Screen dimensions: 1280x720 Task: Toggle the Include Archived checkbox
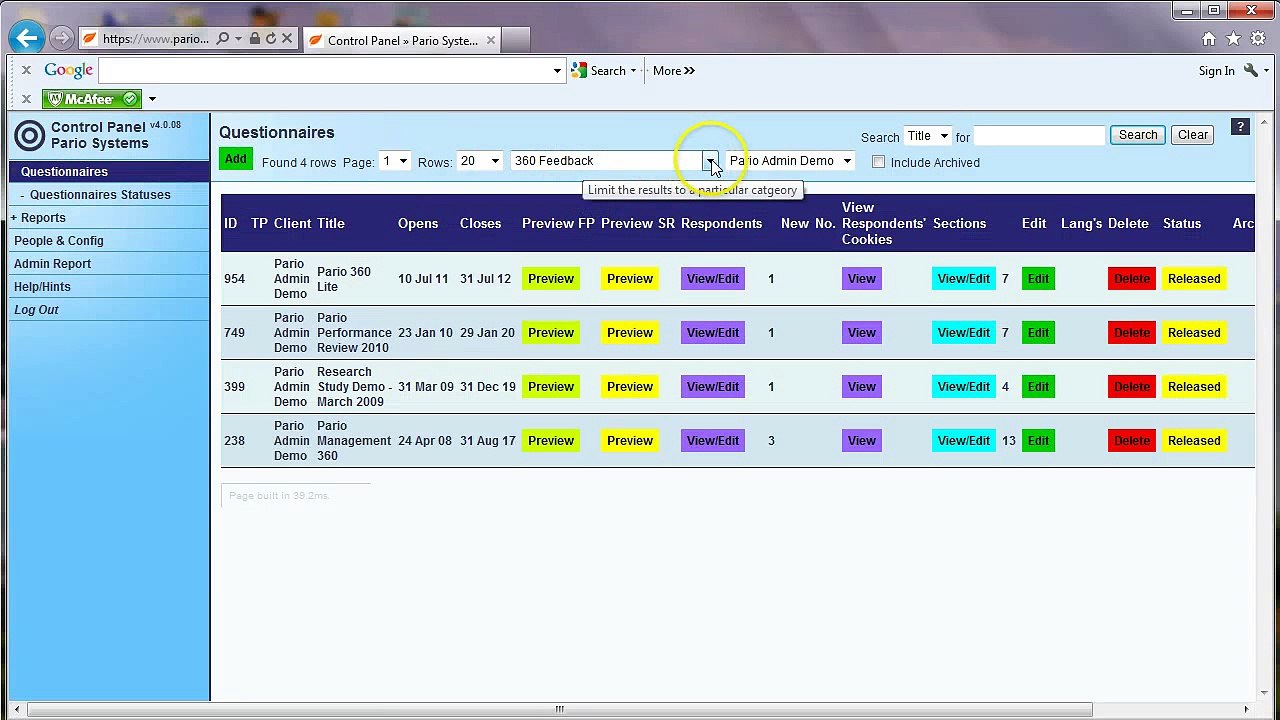(x=878, y=162)
